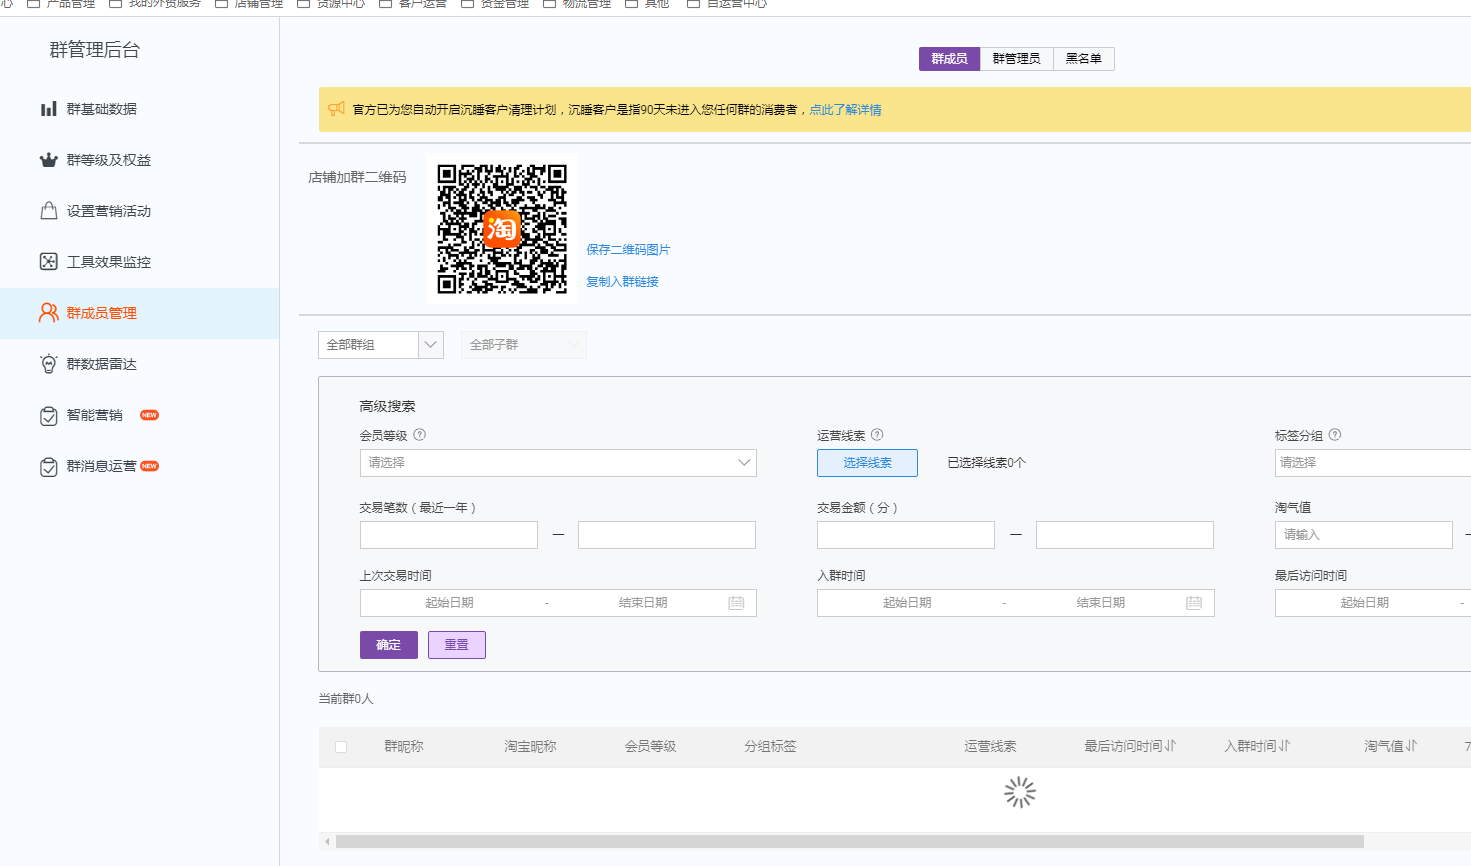
Task: Sort by 最后访问时间 column
Action: 1170,746
